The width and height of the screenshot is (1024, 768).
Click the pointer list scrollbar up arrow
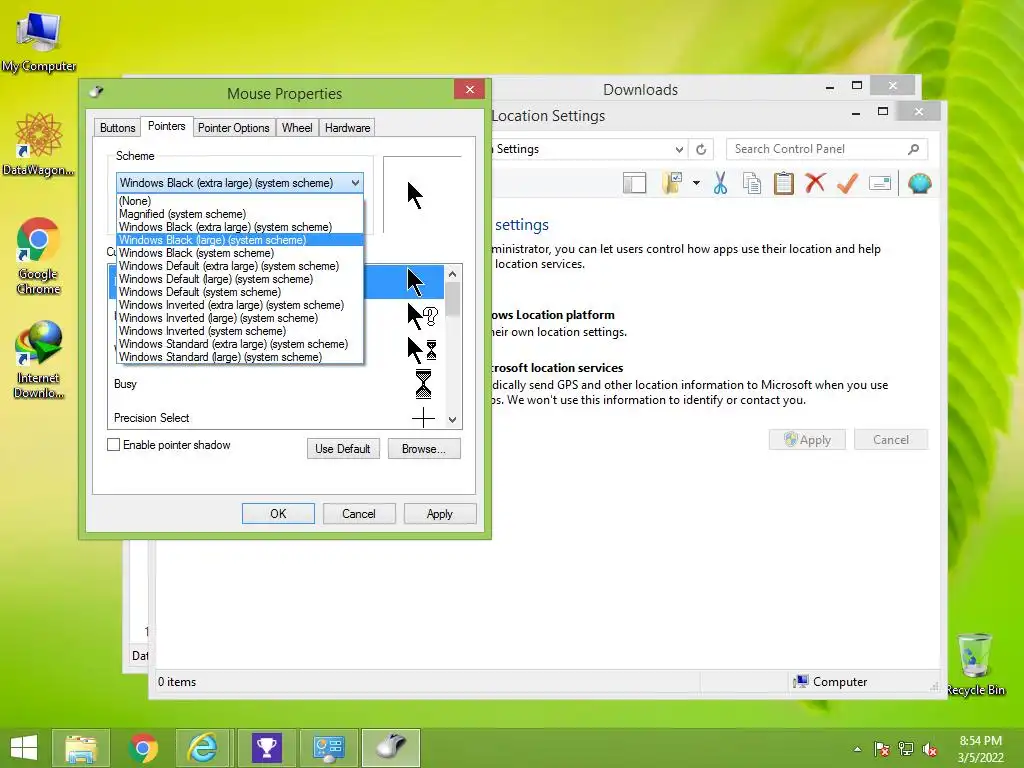(x=453, y=274)
